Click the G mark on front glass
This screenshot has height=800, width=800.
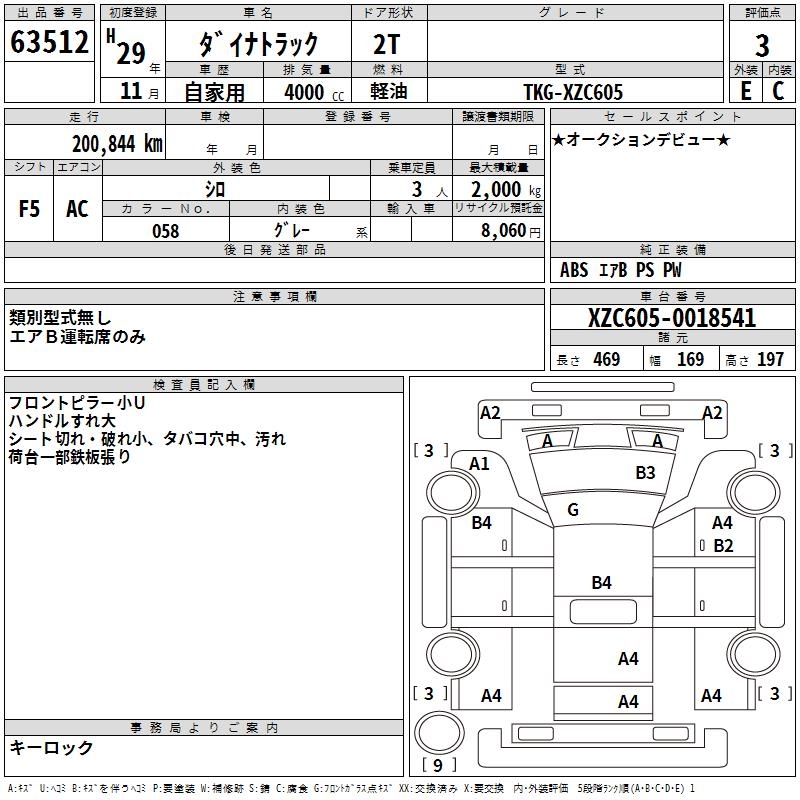572,509
